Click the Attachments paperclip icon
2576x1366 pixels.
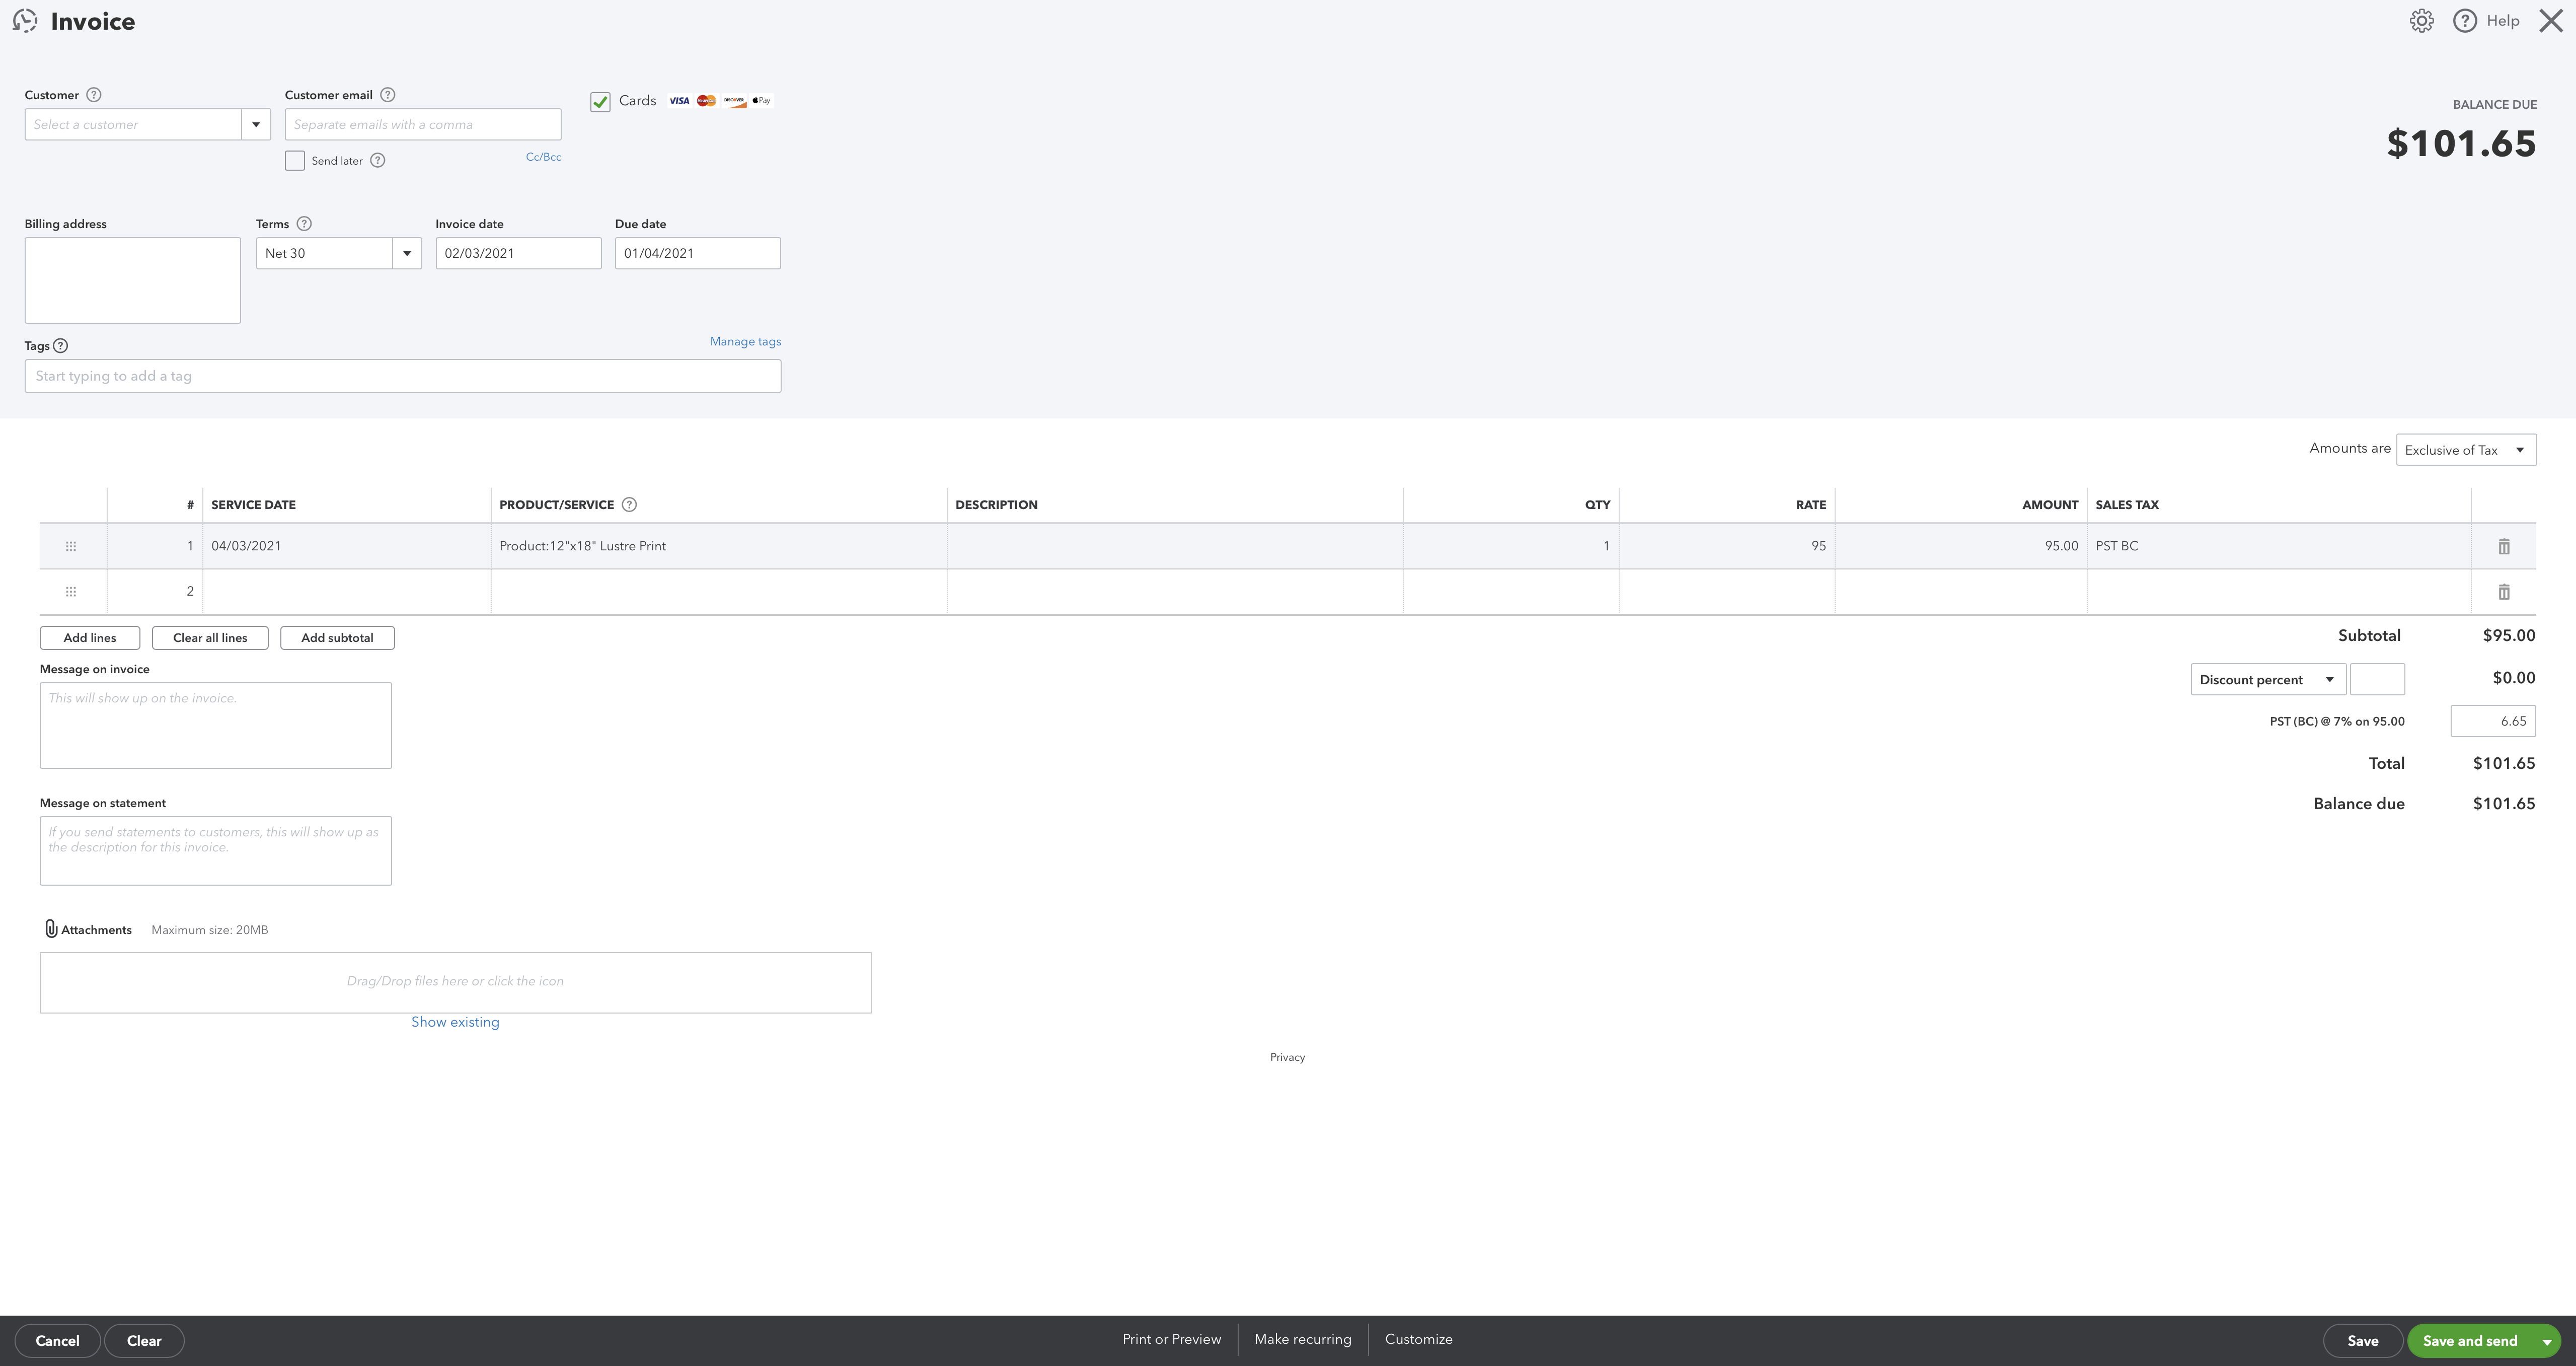[51, 929]
